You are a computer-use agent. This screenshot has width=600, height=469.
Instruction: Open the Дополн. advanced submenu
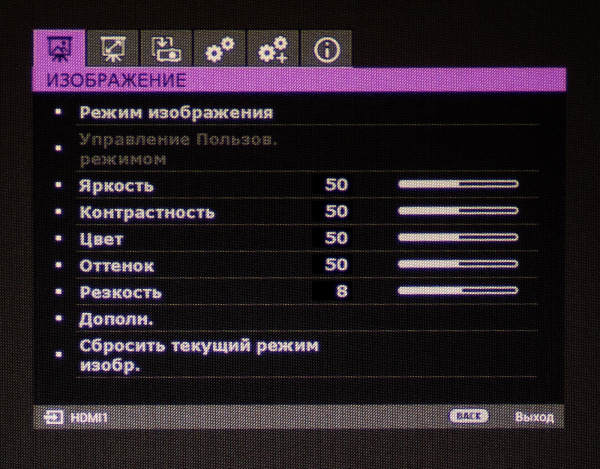(x=116, y=320)
